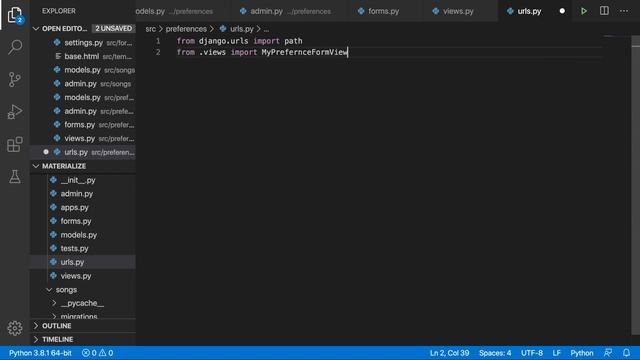Collapse the MATERIALIZE folder section

pyautogui.click(x=36, y=166)
